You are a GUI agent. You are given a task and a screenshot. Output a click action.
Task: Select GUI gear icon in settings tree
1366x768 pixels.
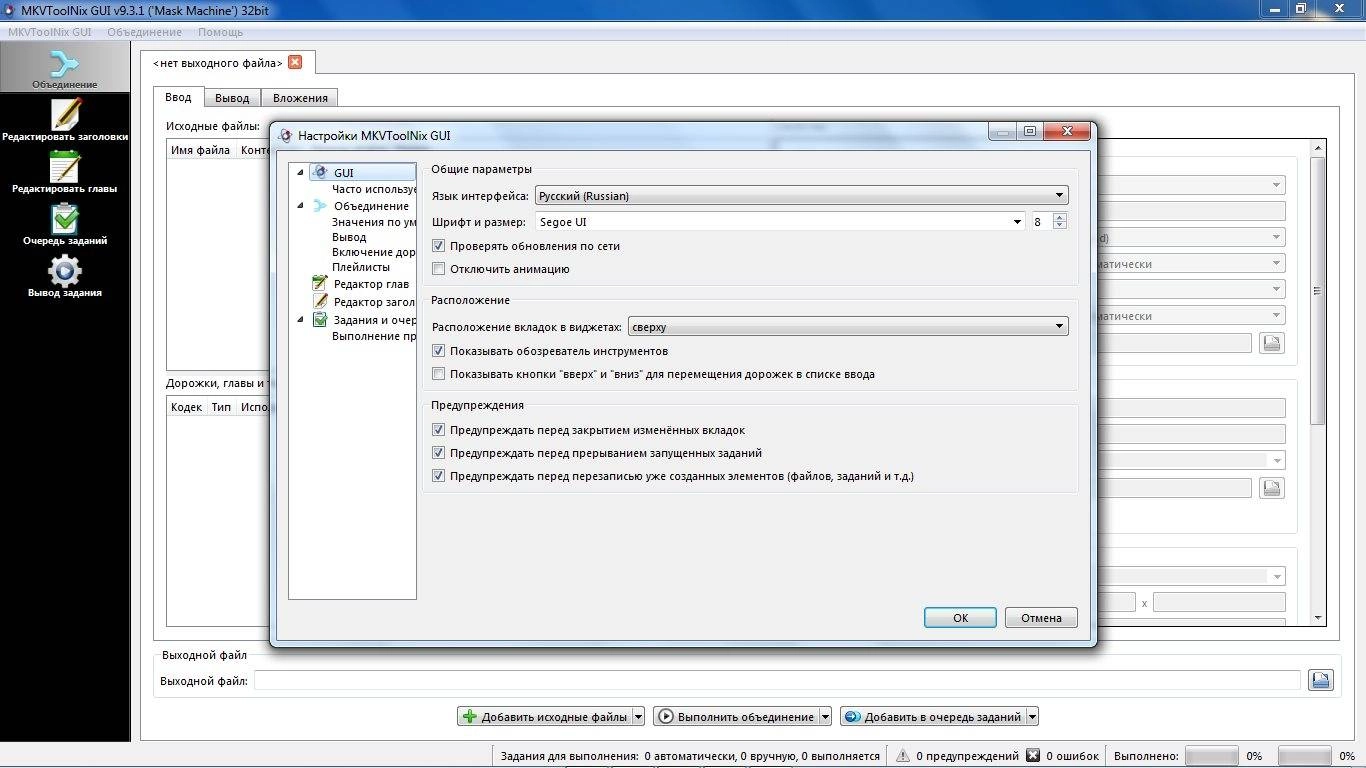click(x=320, y=173)
